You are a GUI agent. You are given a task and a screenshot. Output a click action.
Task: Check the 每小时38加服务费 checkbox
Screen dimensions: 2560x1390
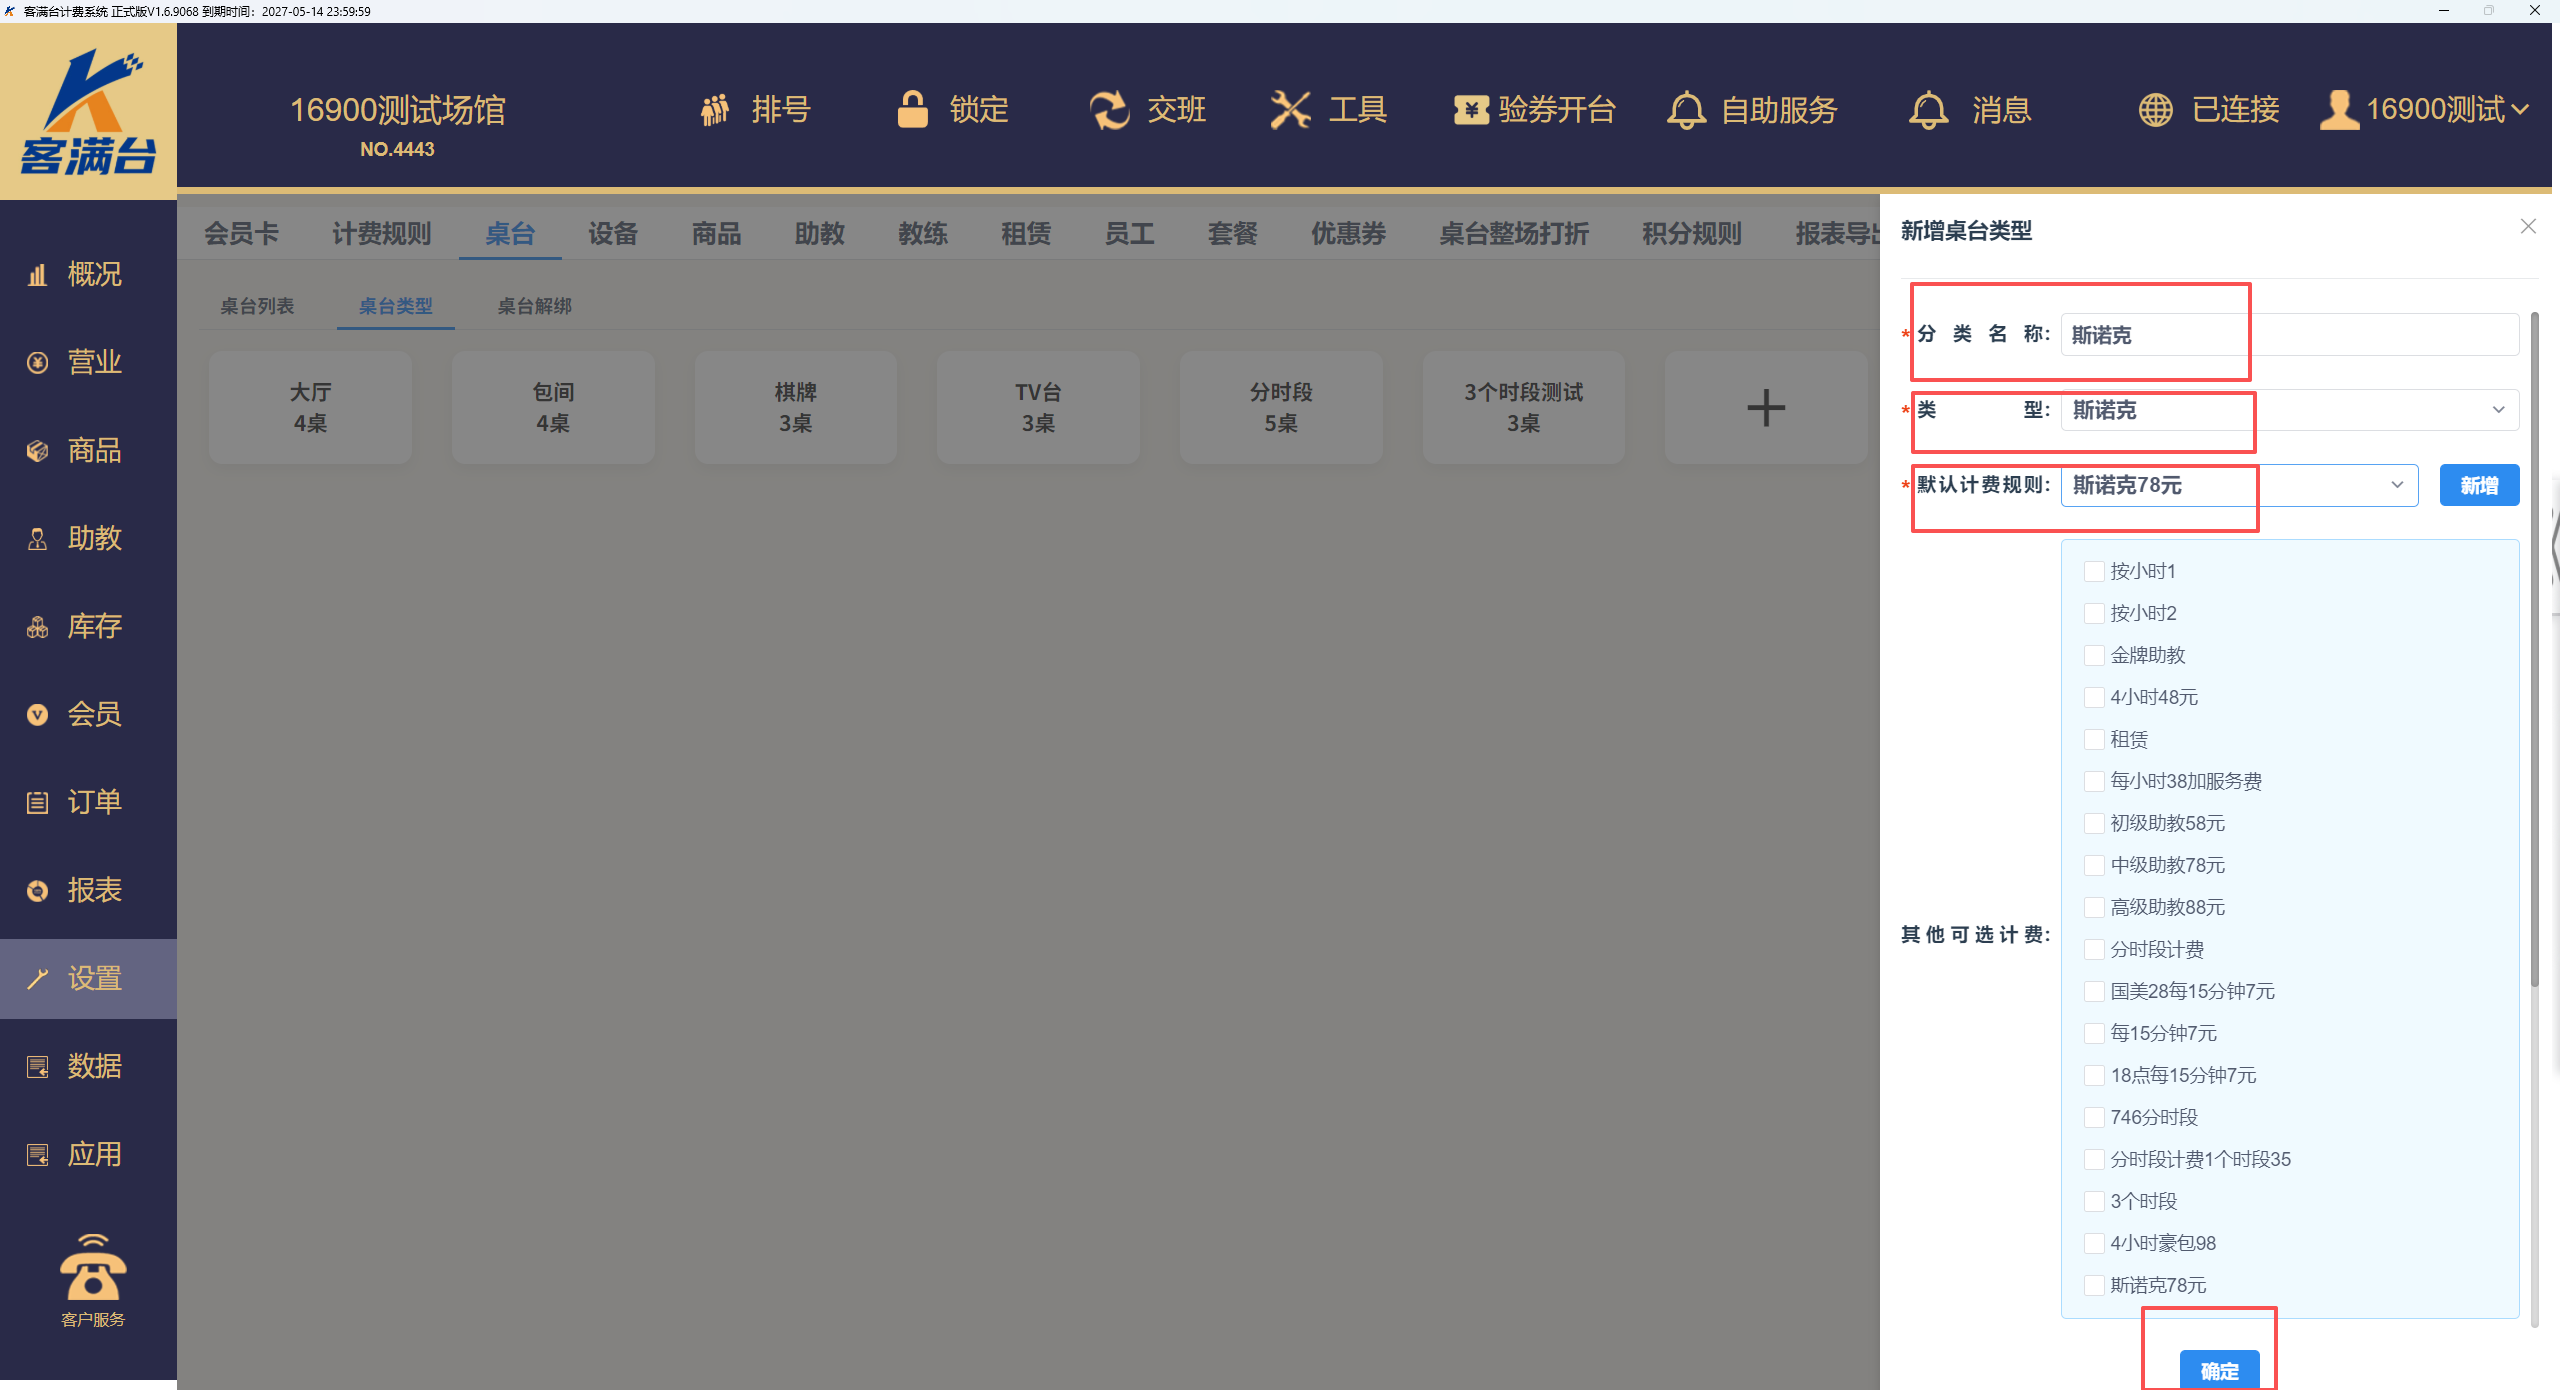point(2094,781)
